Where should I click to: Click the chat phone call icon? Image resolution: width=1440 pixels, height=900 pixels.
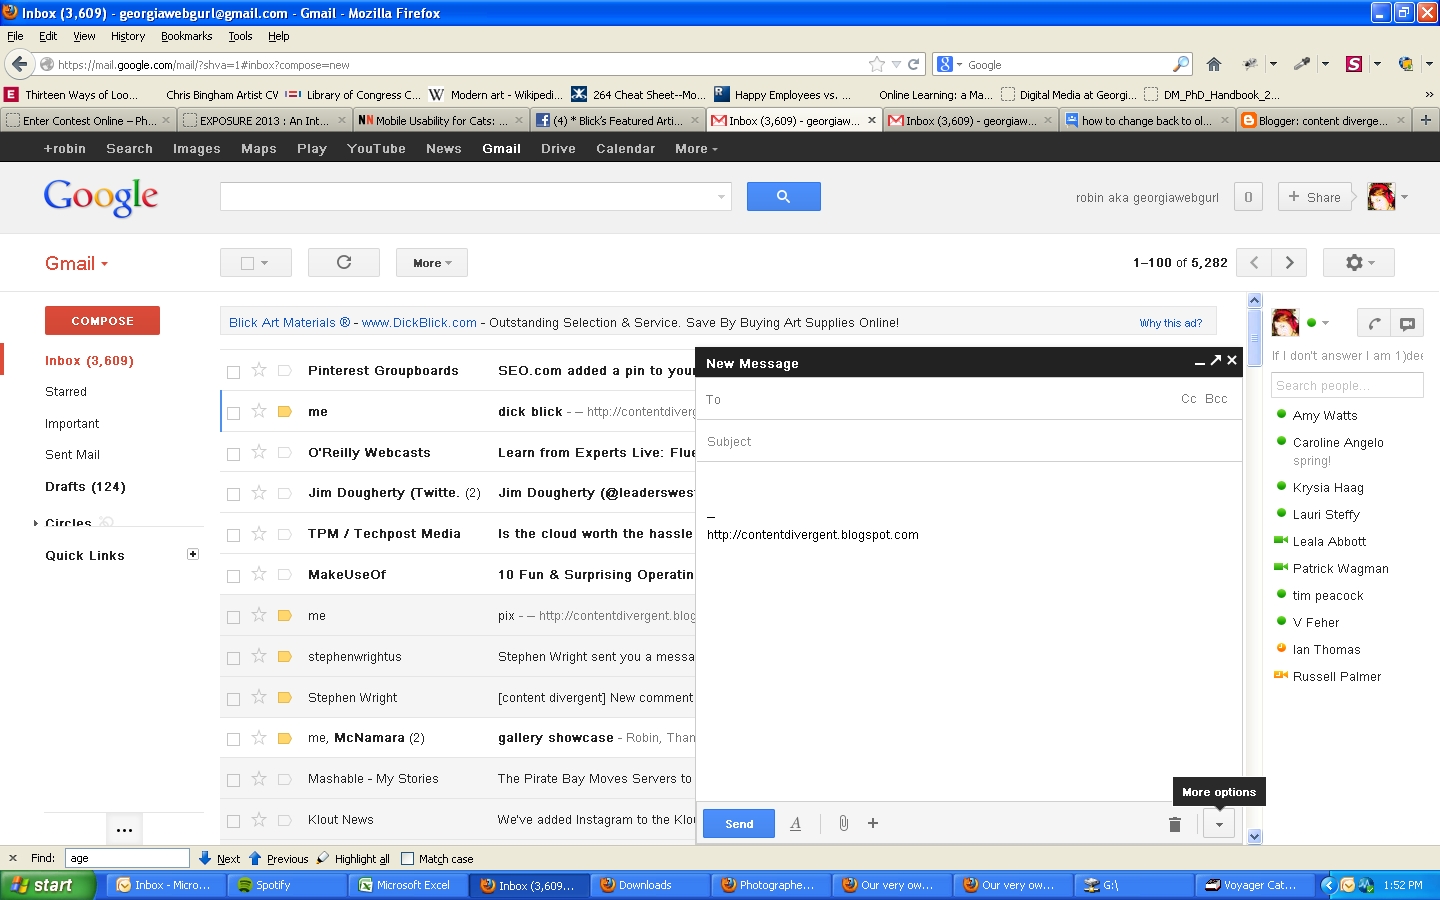1374,323
